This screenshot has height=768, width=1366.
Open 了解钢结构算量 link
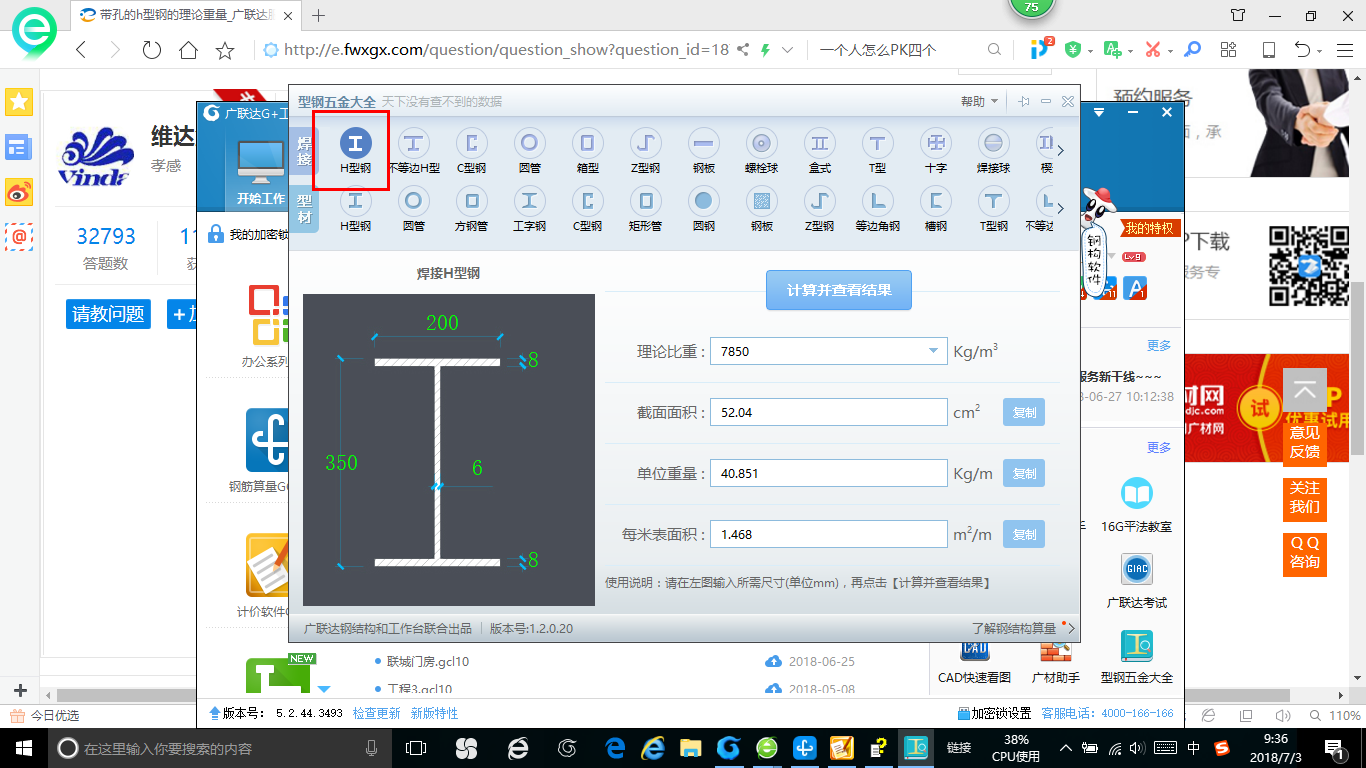pyautogui.click(x=1014, y=628)
